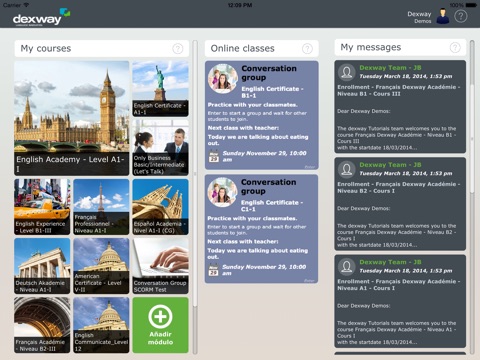Open the Online classes help question mark
This screenshot has height=360, width=480.
[307, 49]
